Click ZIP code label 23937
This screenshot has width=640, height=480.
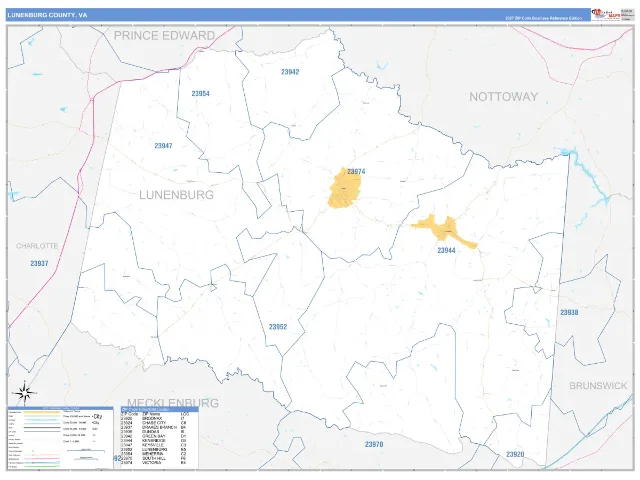click(39, 263)
